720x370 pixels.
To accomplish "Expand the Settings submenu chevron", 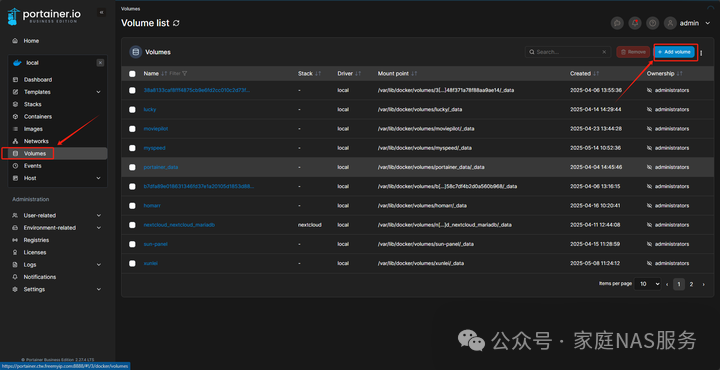I will tap(98, 290).
